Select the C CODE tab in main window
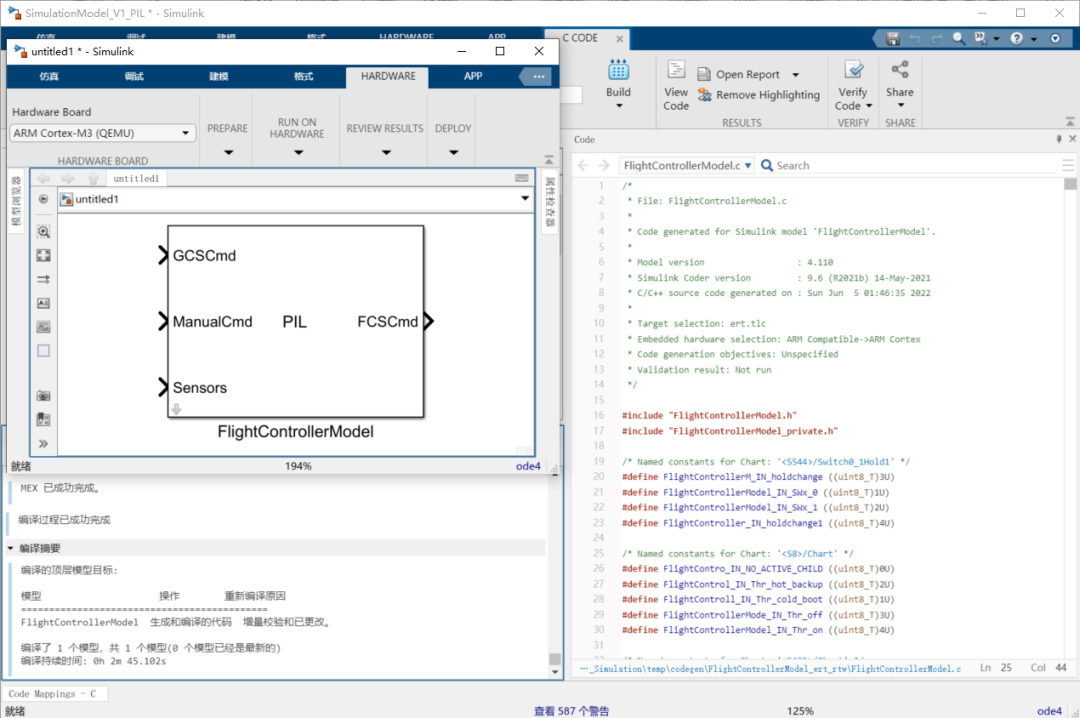1080x718 pixels. point(580,39)
